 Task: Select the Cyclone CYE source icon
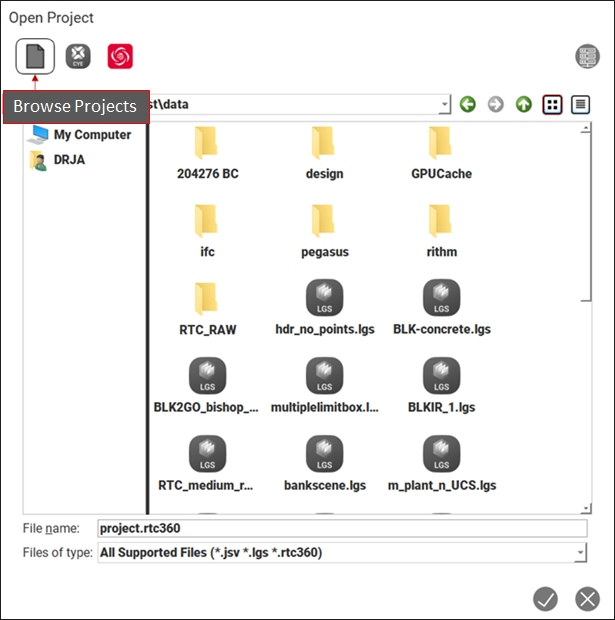tap(78, 57)
